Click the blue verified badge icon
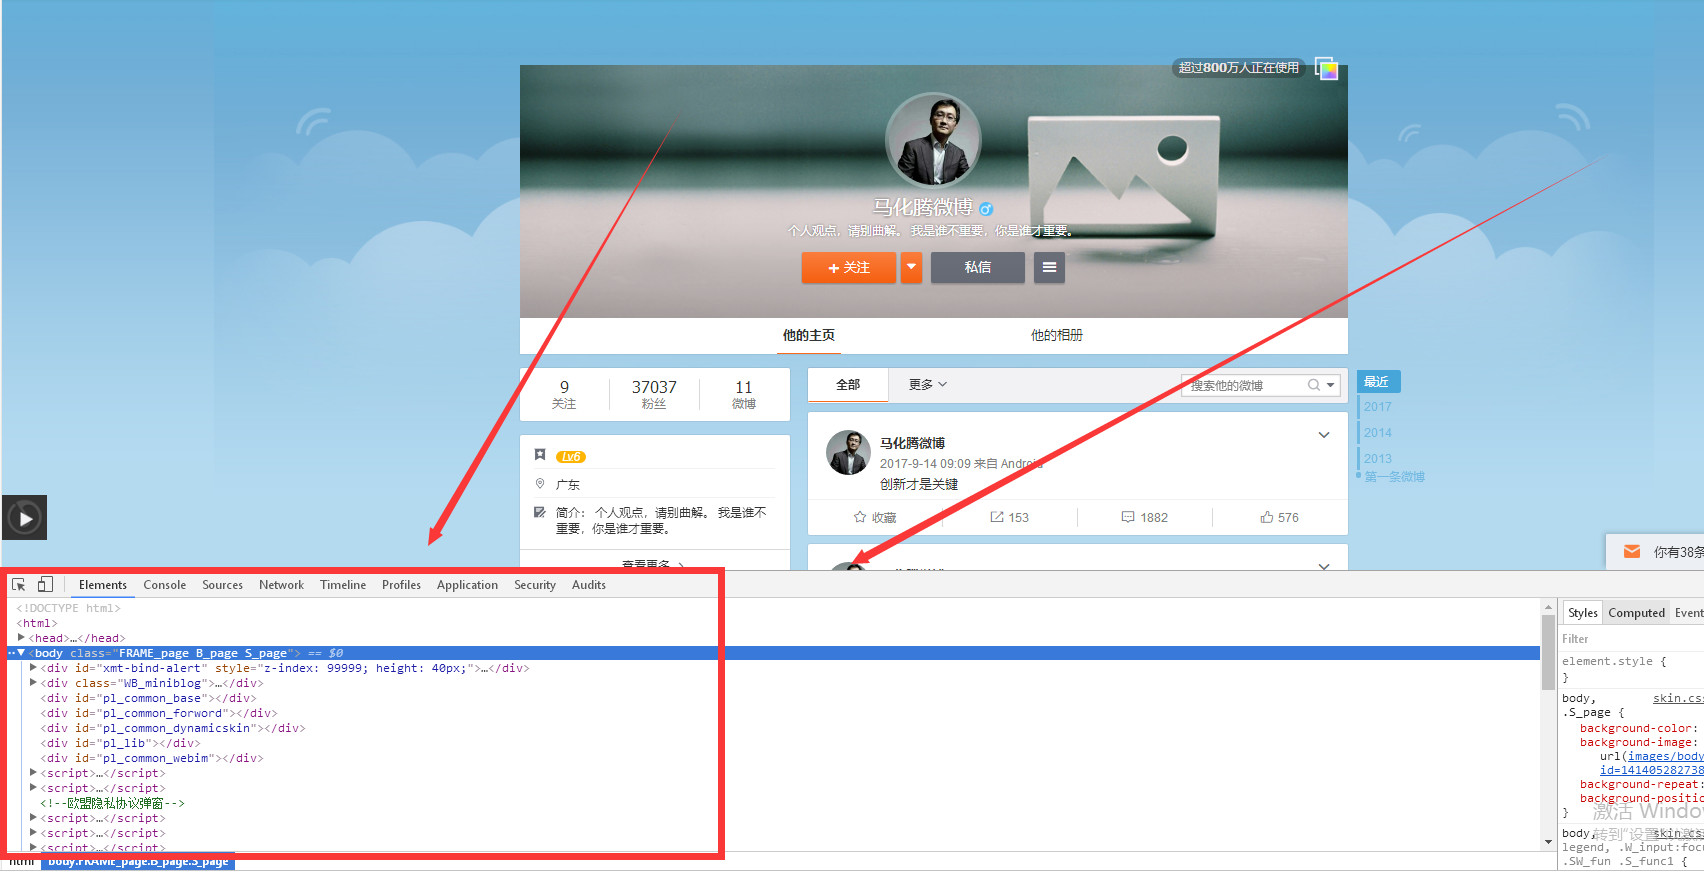 pyautogui.click(x=986, y=209)
